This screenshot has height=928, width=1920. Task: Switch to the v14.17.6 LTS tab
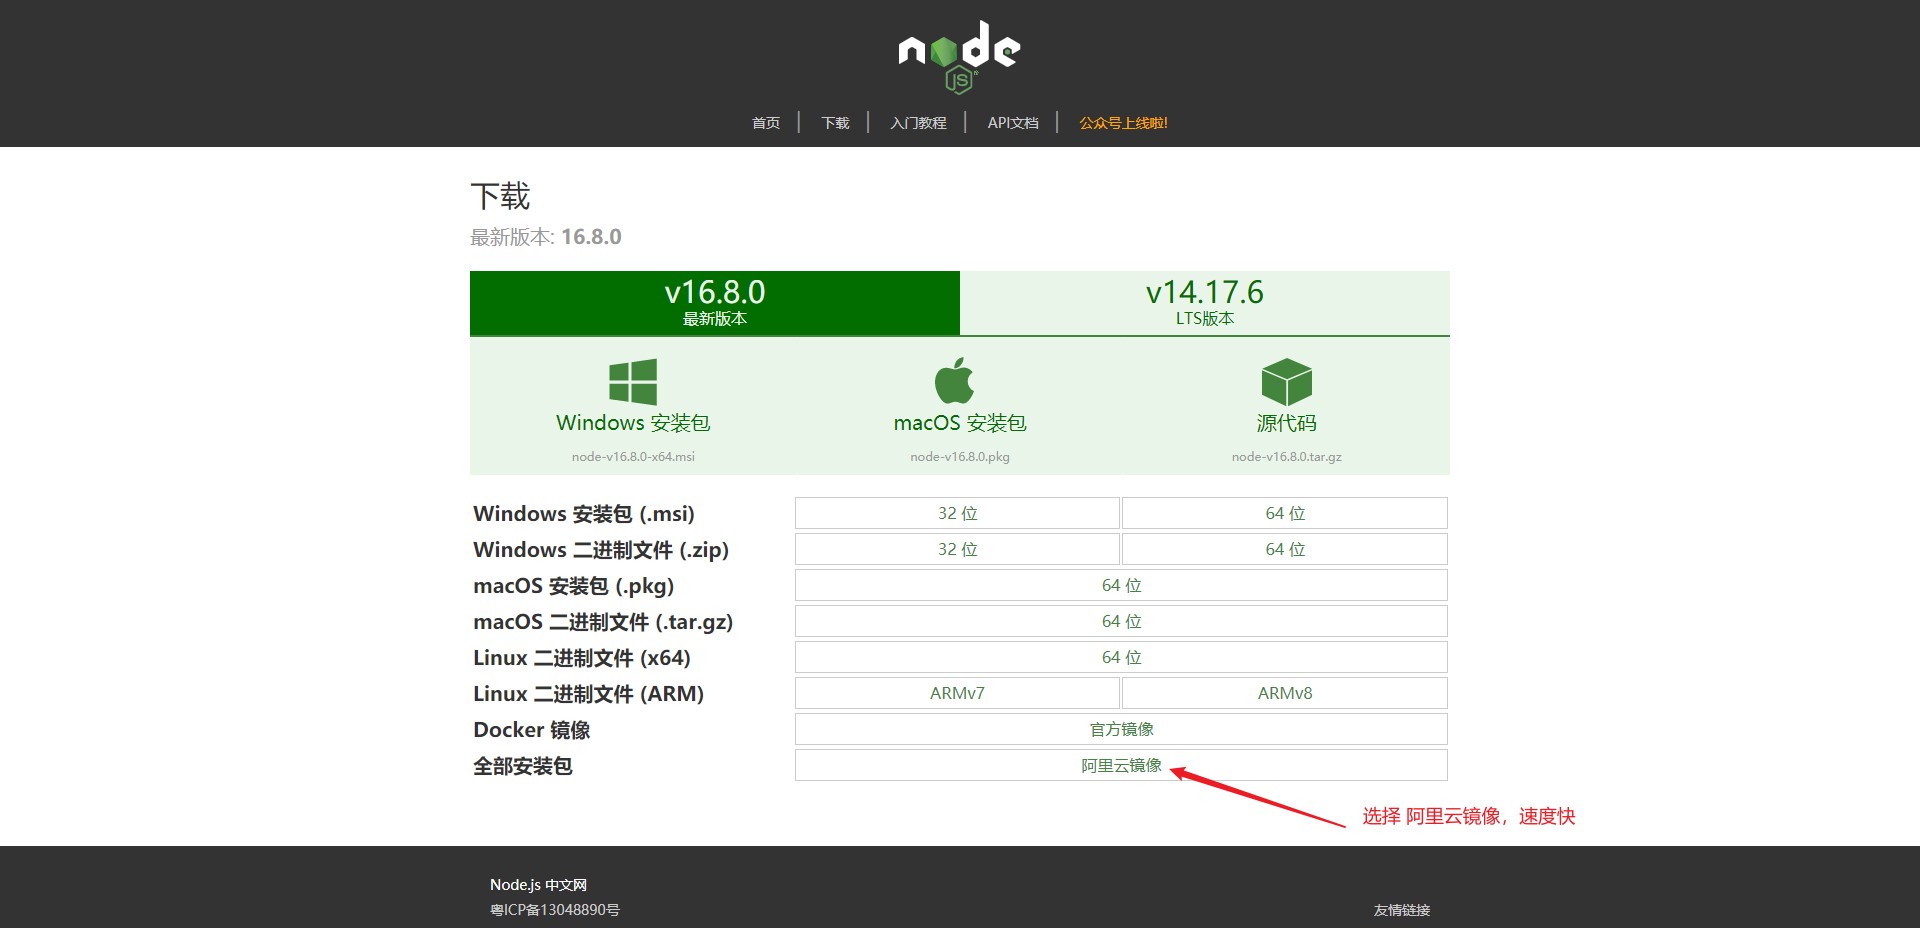tap(1203, 303)
